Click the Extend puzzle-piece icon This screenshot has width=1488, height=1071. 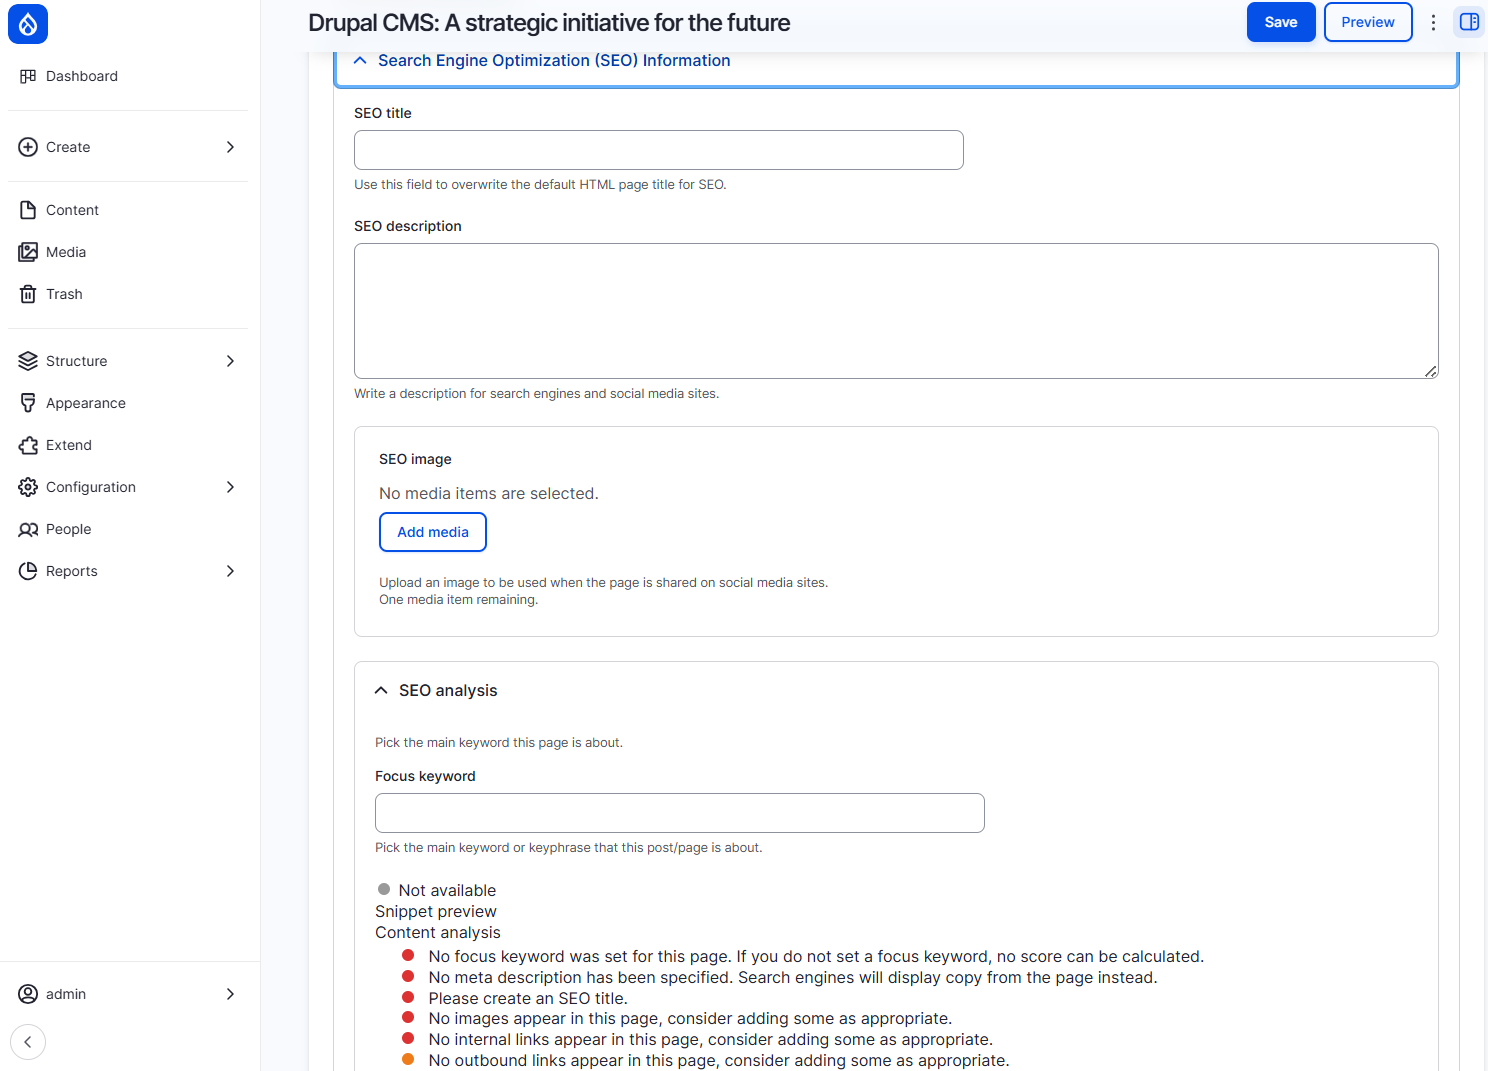(28, 445)
